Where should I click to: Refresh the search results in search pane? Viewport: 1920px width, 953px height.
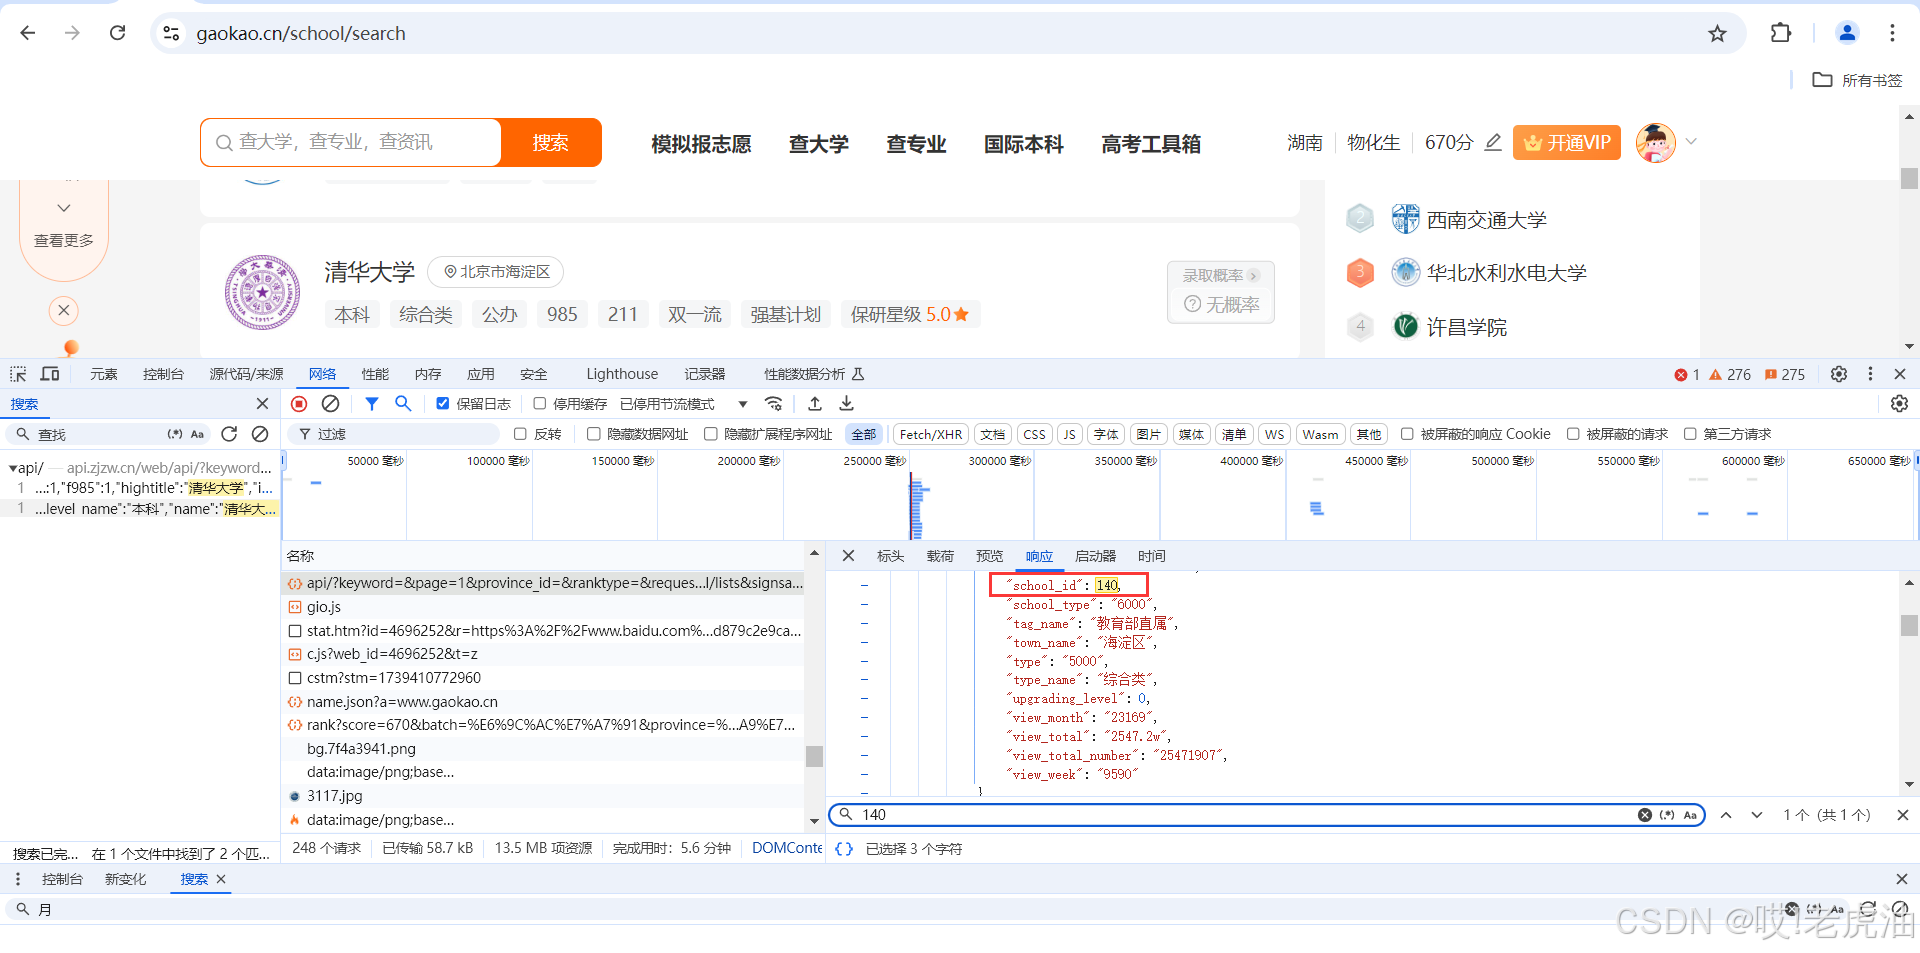coord(229,434)
